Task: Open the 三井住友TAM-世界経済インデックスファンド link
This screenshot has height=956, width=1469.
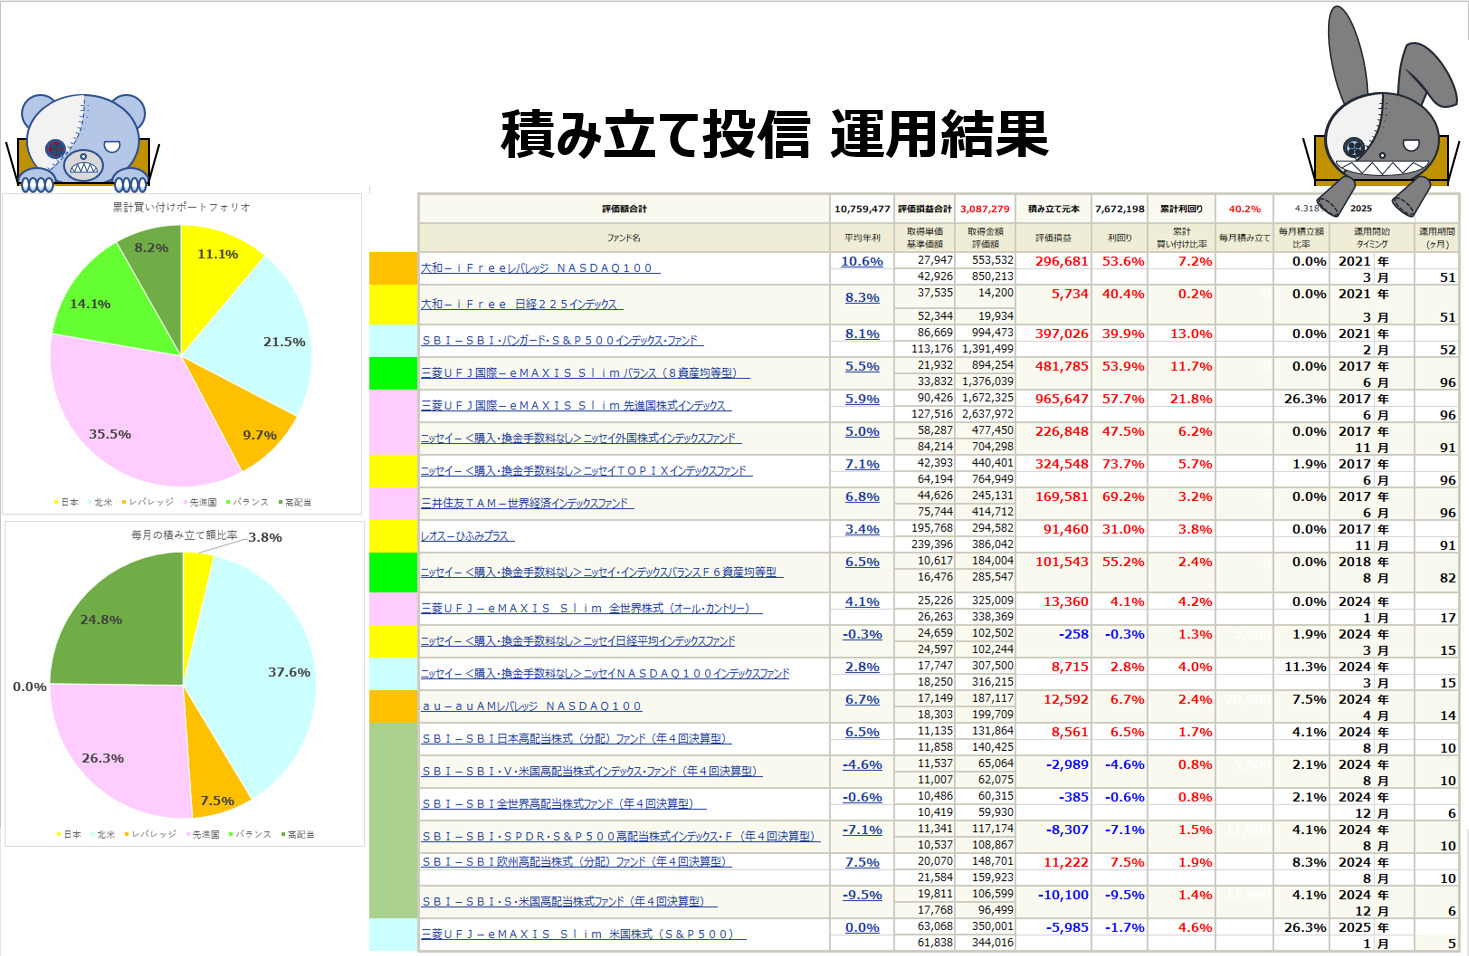Action: point(526,503)
